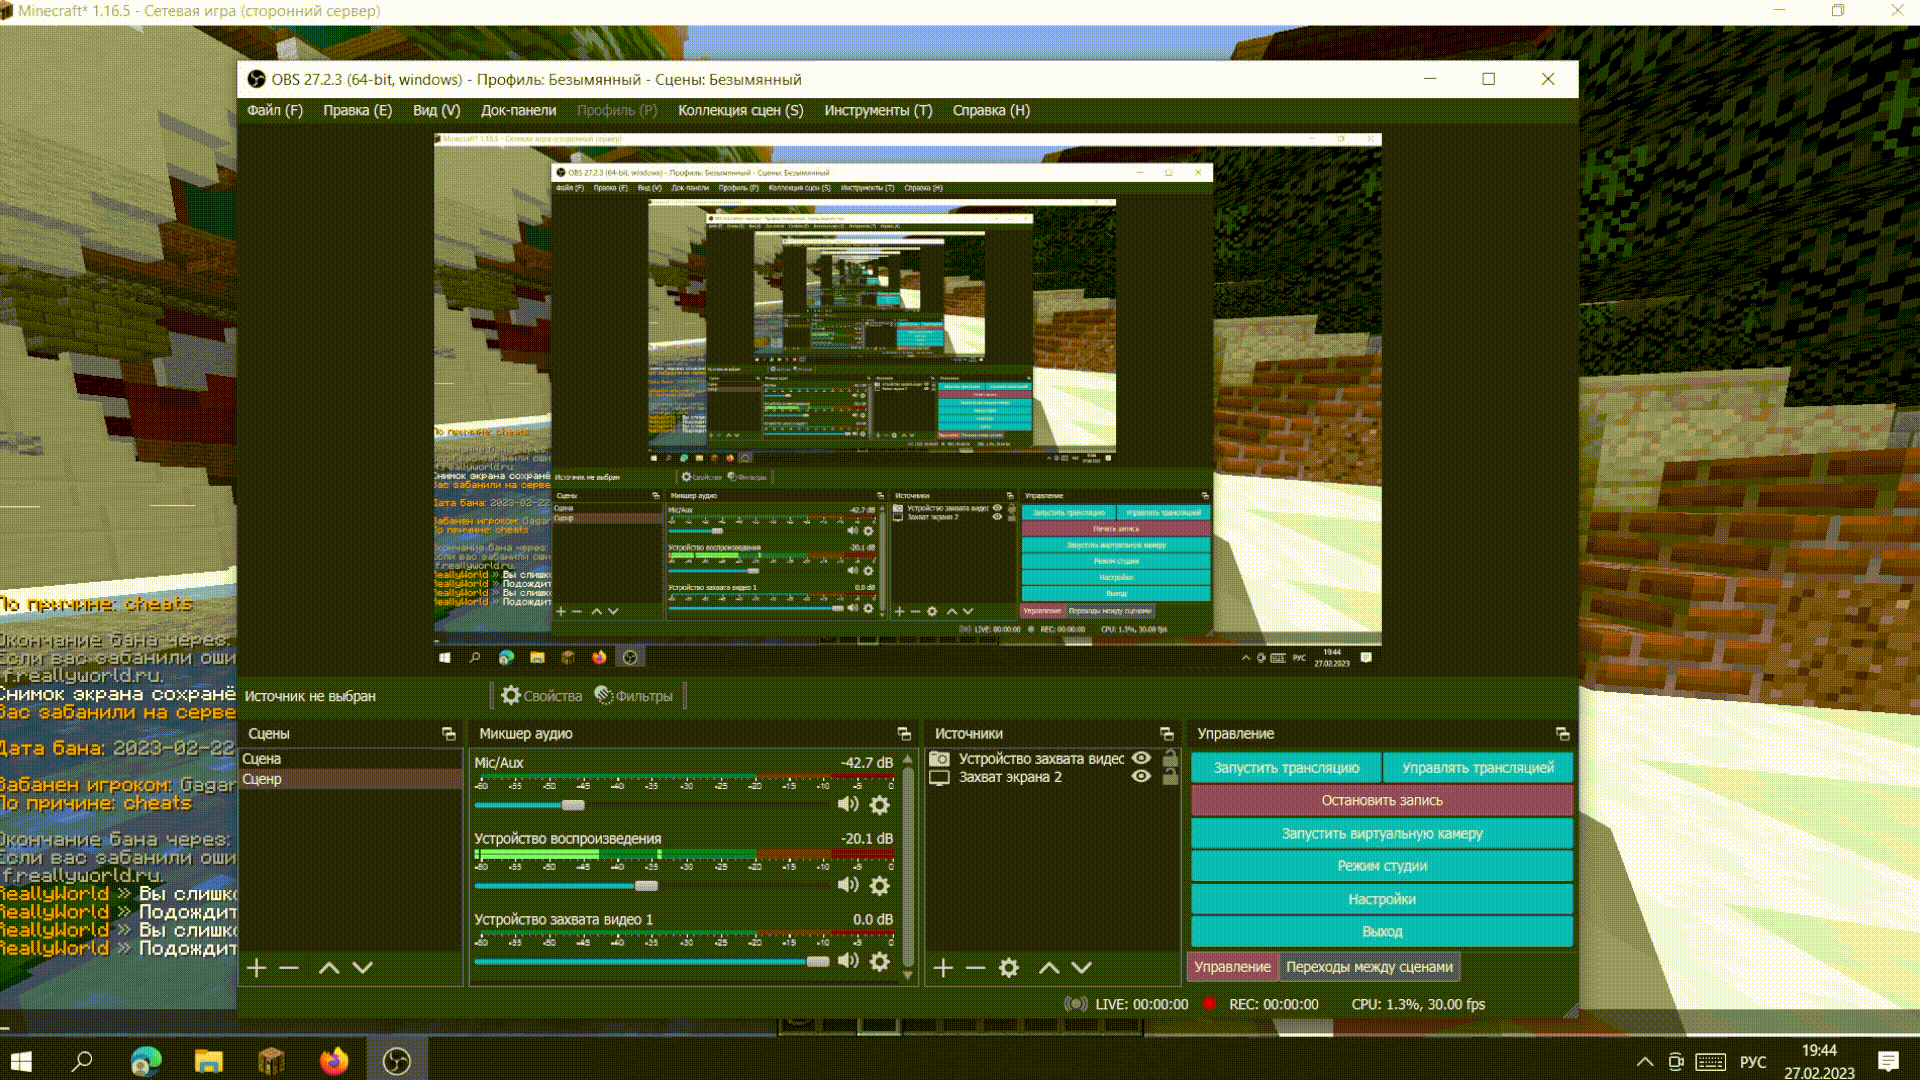The width and height of the screenshot is (1920, 1080).
Task: Open notification center on the taskbar
Action: [1889, 1062]
